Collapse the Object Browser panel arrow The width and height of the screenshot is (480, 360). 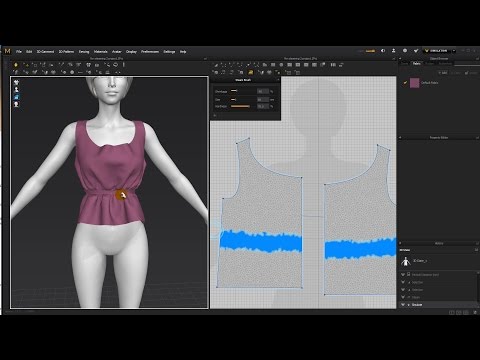pos(400,59)
